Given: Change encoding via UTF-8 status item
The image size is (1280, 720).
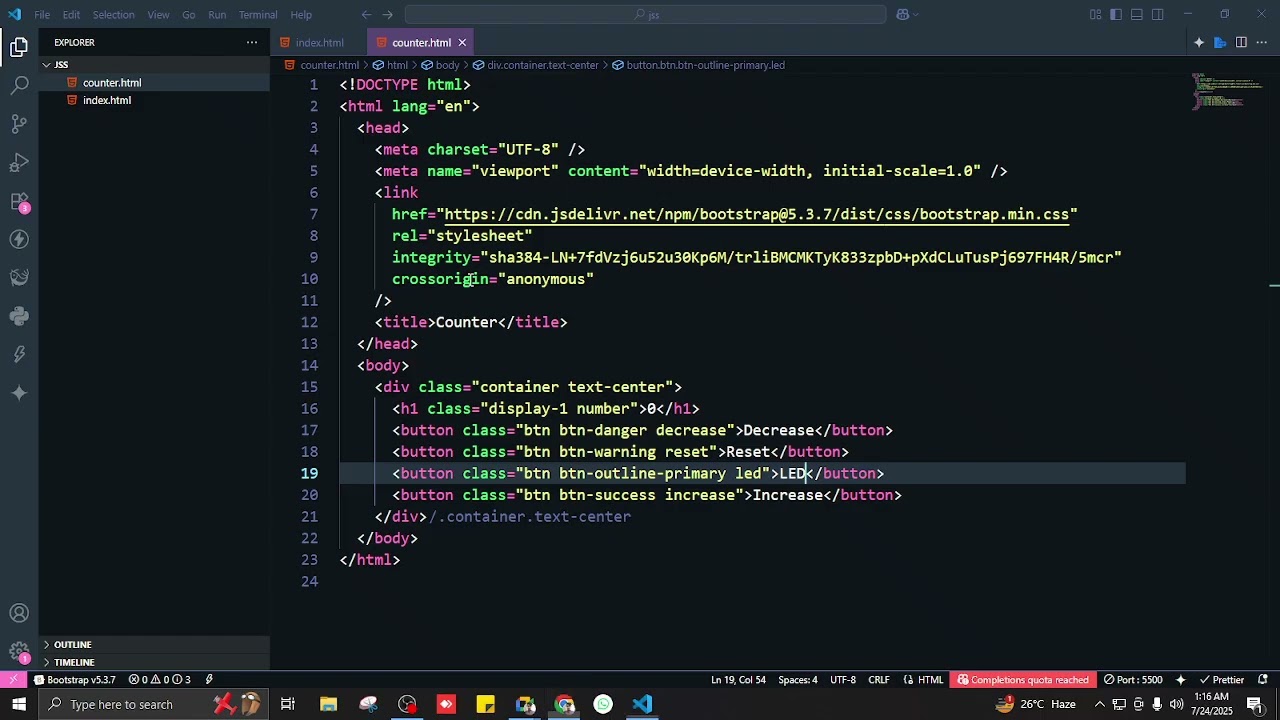Looking at the screenshot, I should [x=843, y=680].
